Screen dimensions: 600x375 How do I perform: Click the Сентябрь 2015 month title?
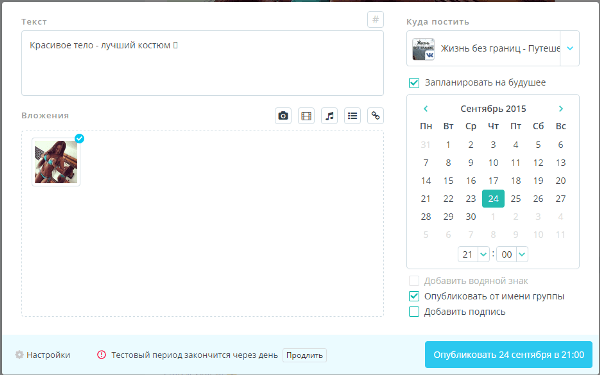click(x=493, y=109)
